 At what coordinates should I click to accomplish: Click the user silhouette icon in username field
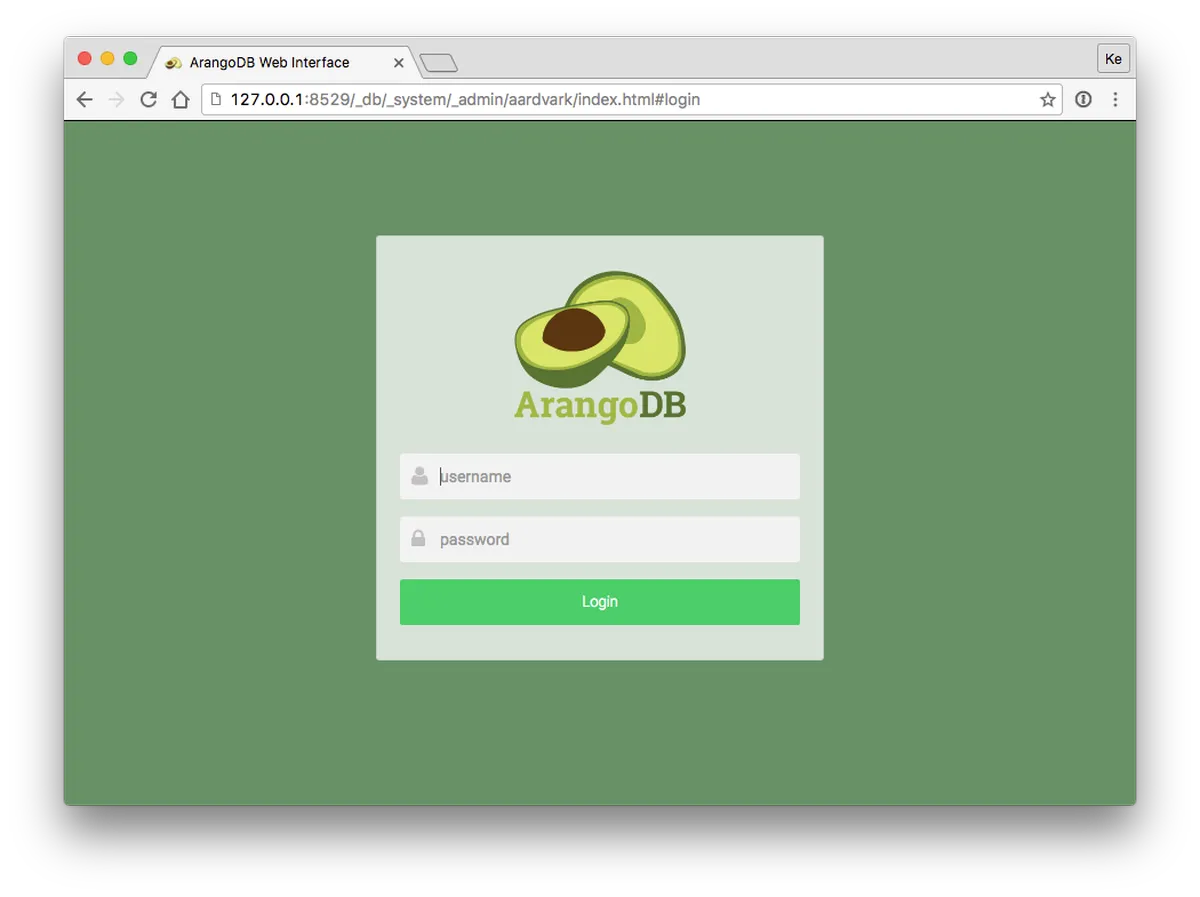coord(420,477)
